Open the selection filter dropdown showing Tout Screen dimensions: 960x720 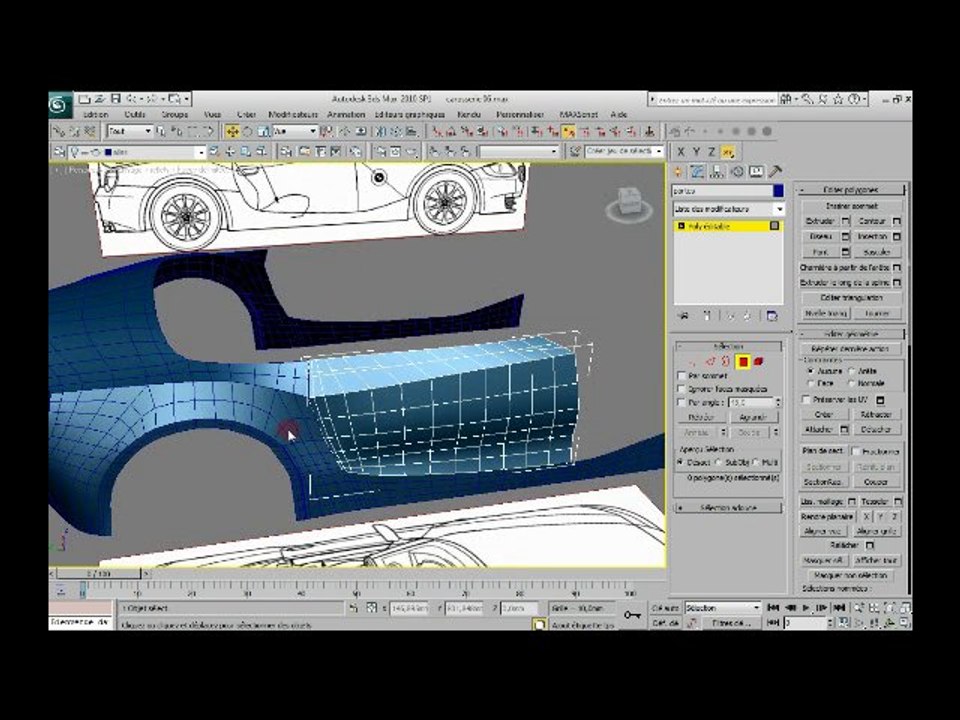(129, 132)
